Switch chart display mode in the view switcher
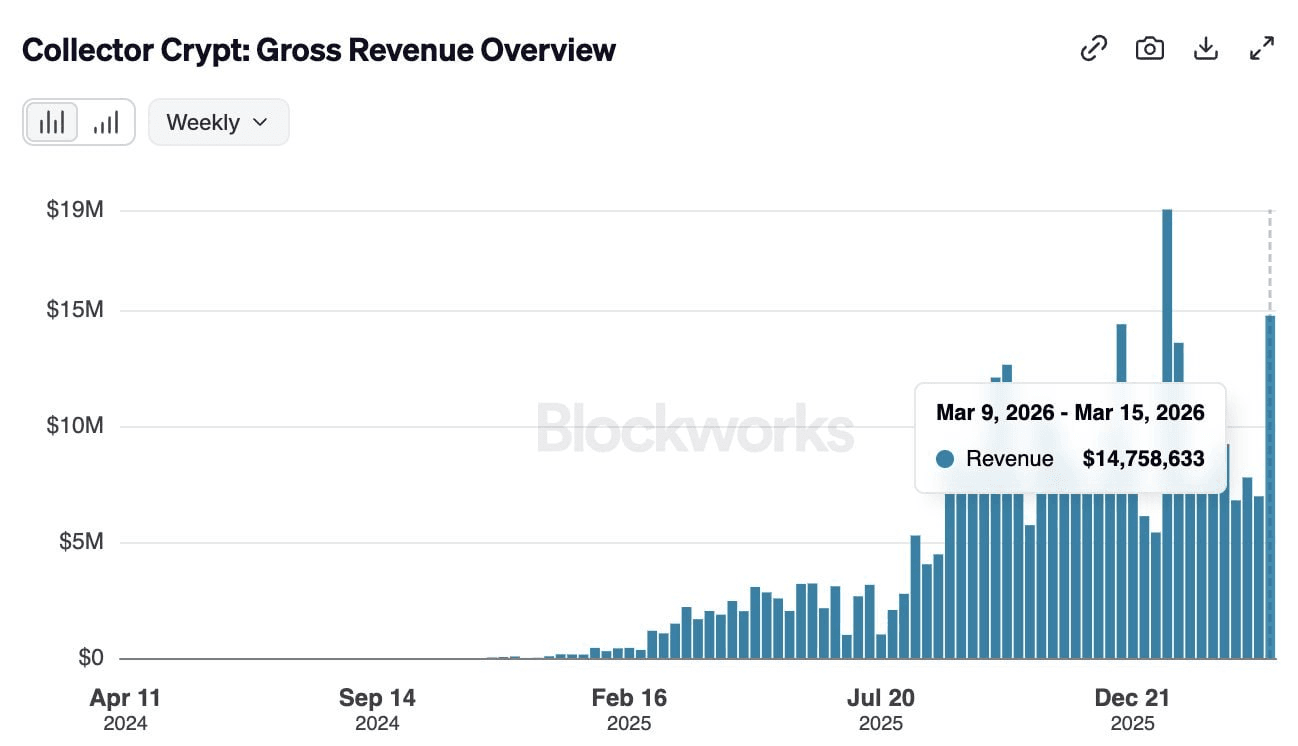The height and width of the screenshot is (746, 1298). pyautogui.click(x=79, y=121)
